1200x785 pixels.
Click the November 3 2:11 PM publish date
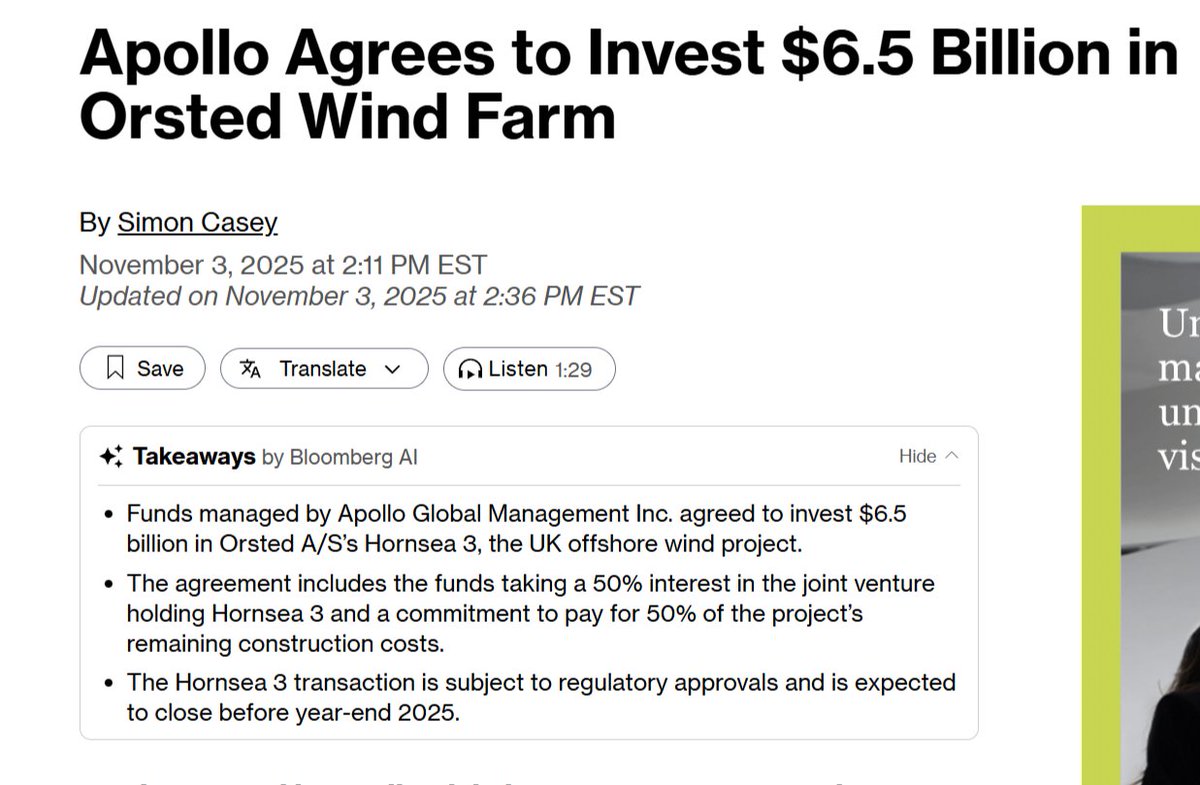tap(283, 265)
